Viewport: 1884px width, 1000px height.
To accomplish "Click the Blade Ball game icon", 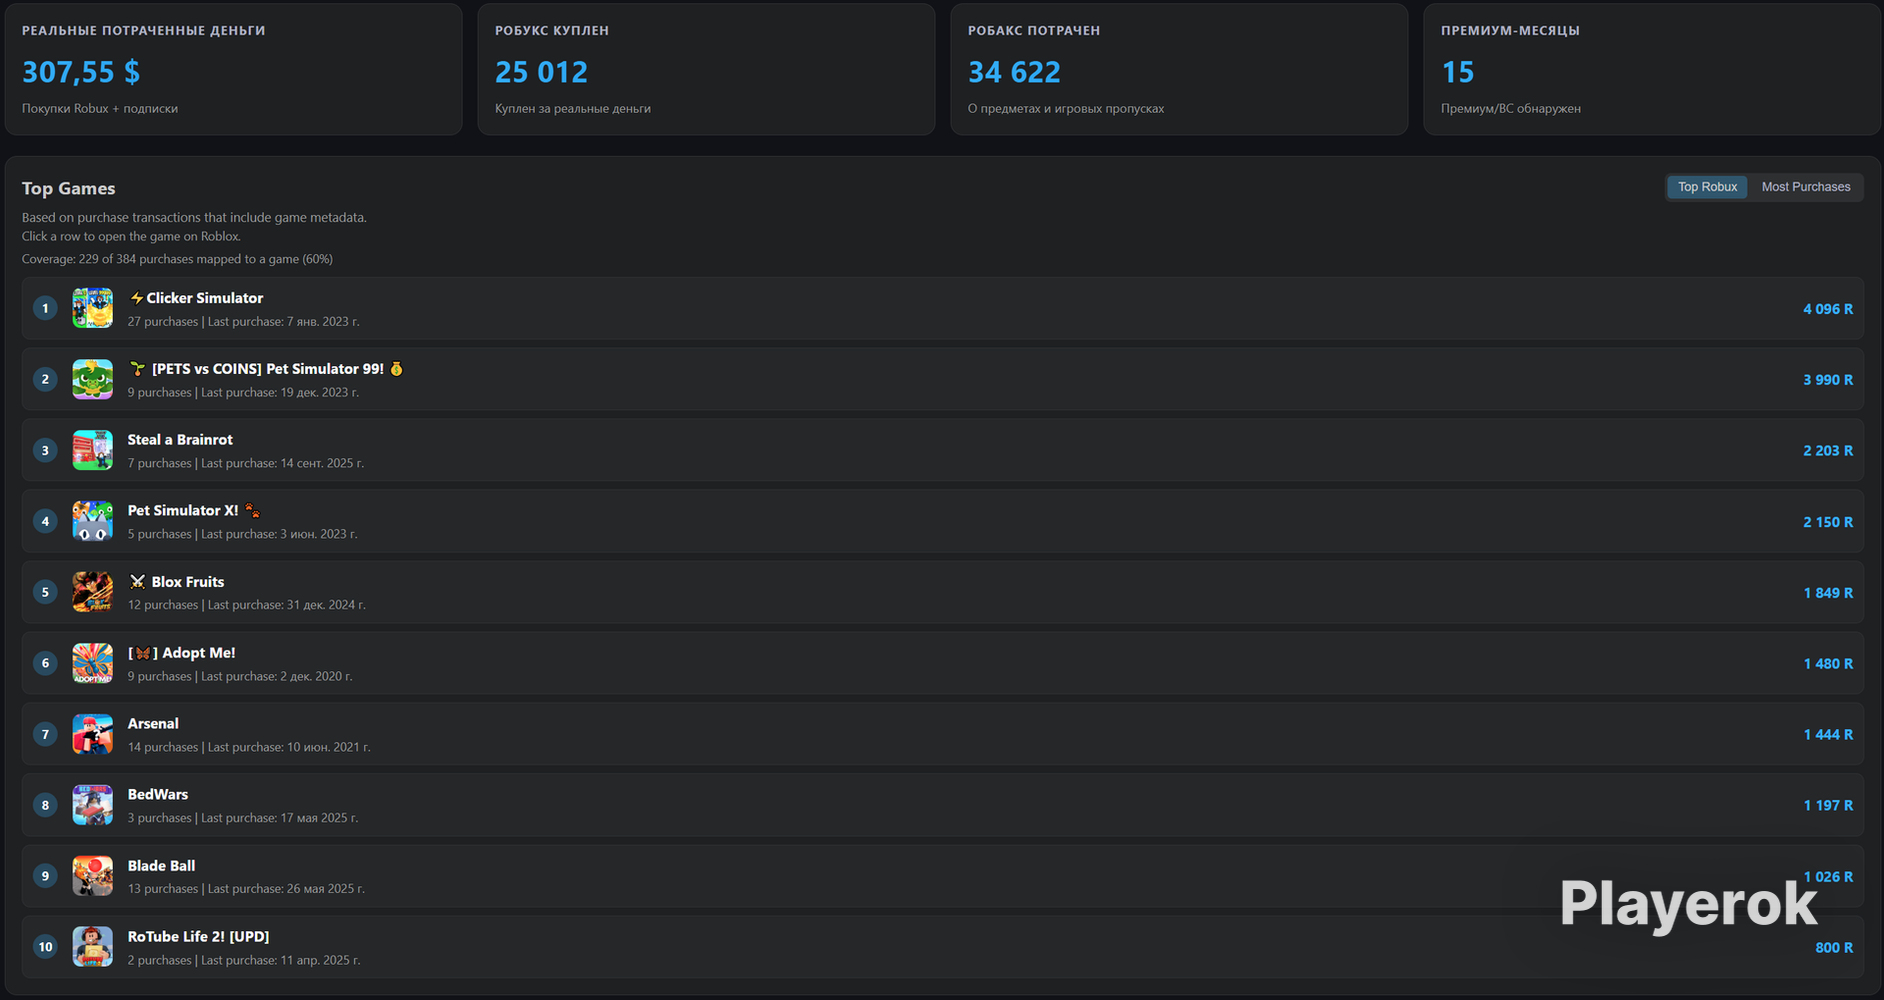I will (92, 876).
